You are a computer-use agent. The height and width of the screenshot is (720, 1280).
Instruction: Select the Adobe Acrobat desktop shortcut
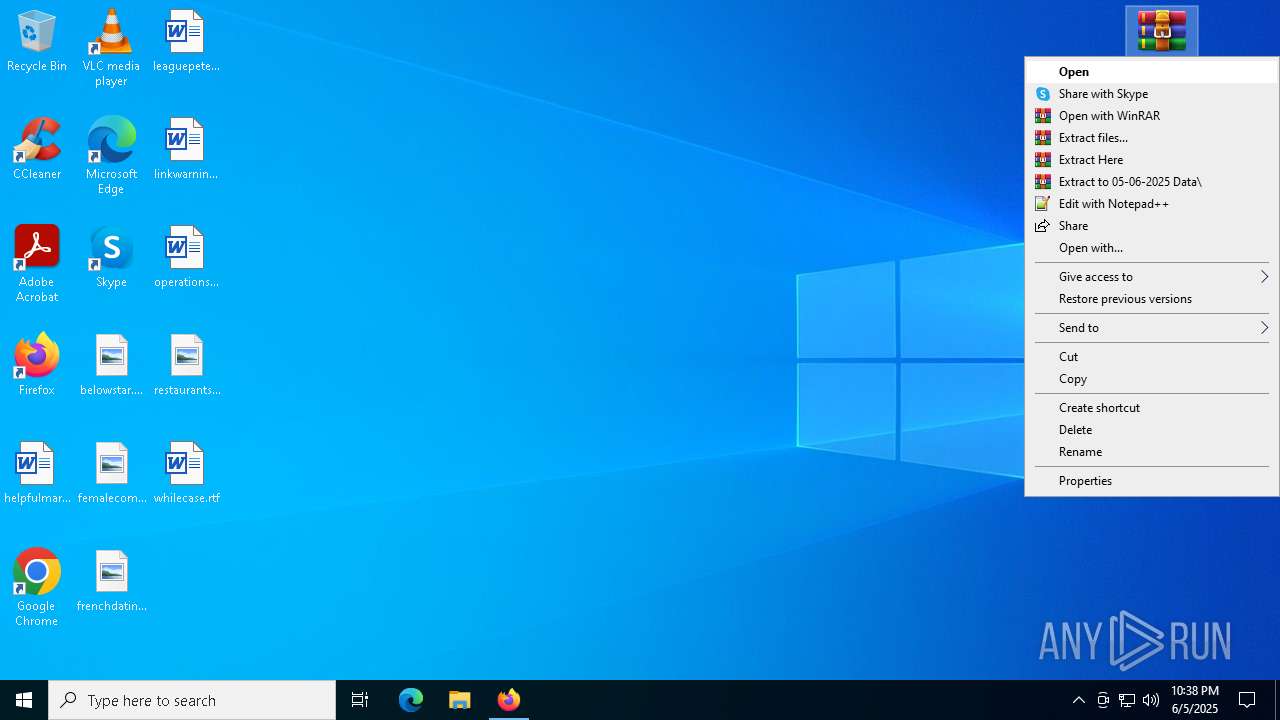point(37,264)
